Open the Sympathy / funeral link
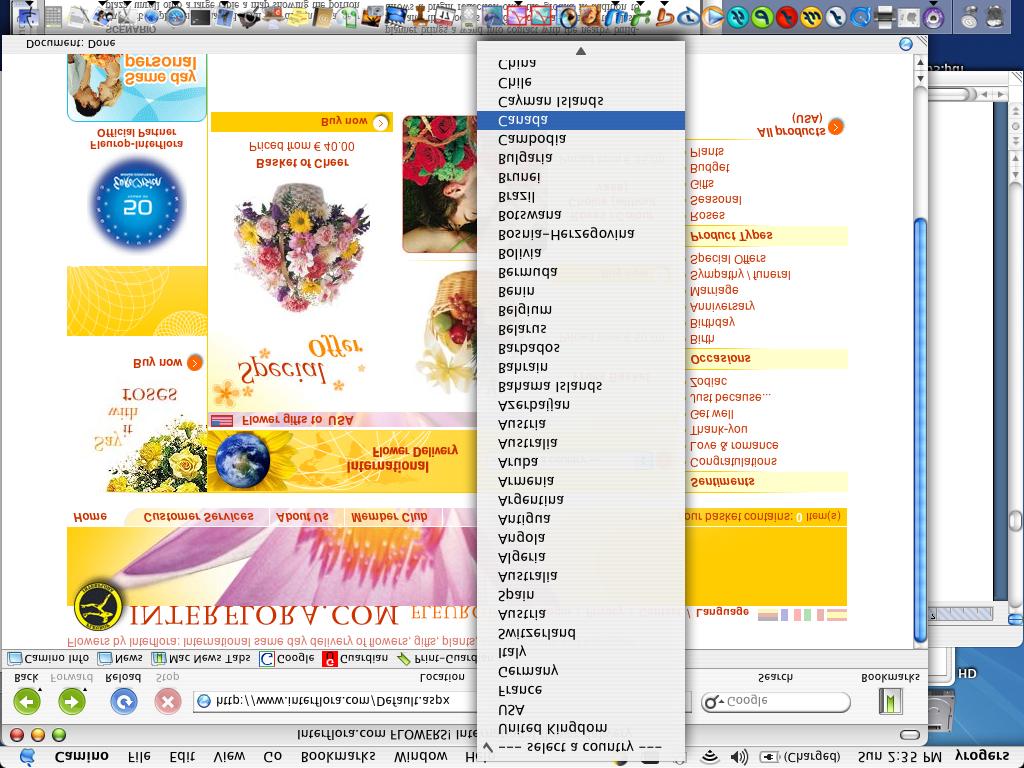Image resolution: width=1024 pixels, height=768 pixels. pos(740,274)
